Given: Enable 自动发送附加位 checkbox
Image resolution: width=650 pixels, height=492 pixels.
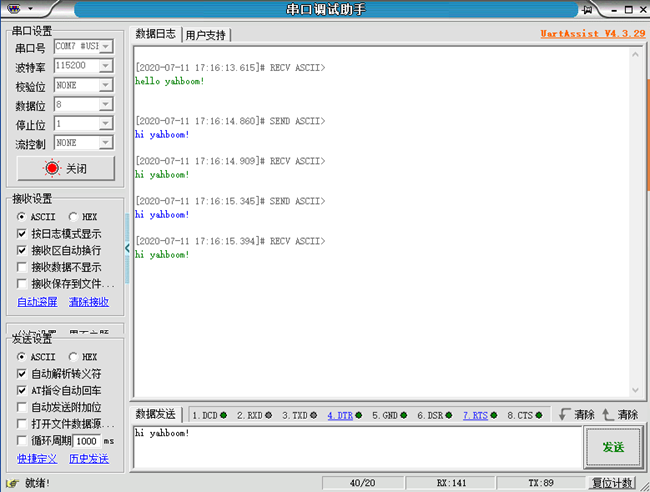Looking at the screenshot, I should [x=22, y=407].
